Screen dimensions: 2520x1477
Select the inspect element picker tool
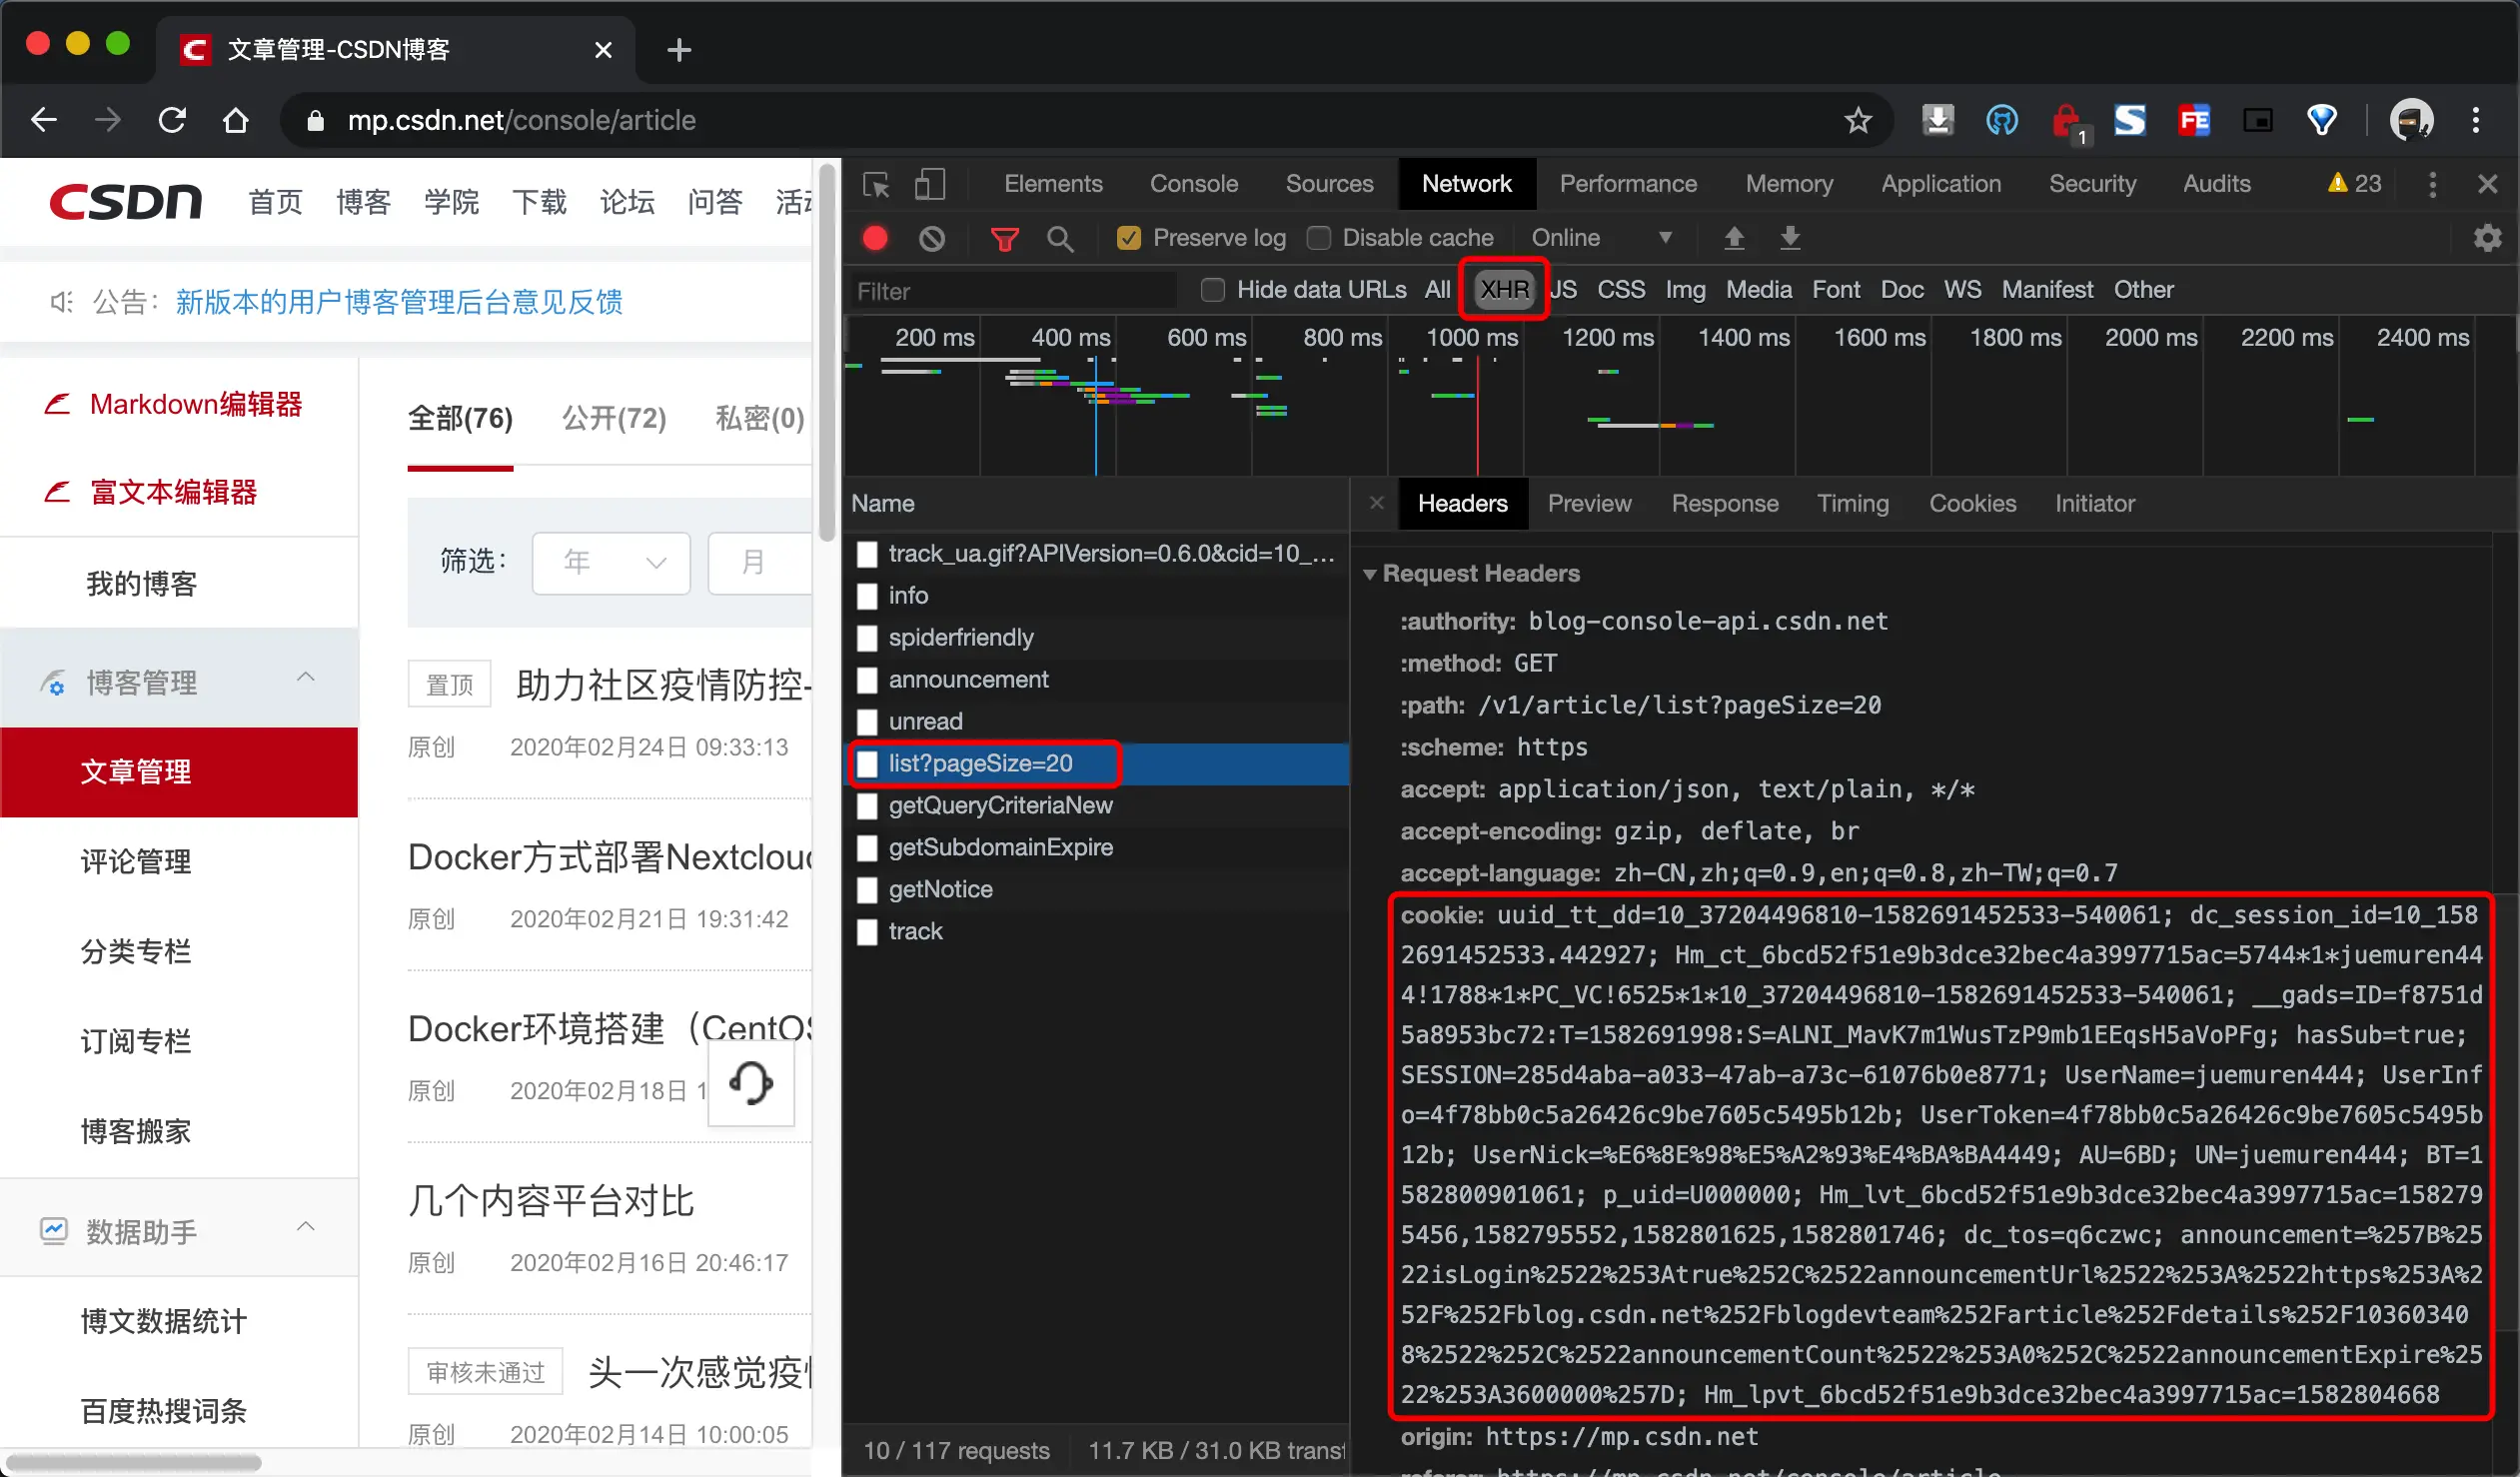[875, 184]
